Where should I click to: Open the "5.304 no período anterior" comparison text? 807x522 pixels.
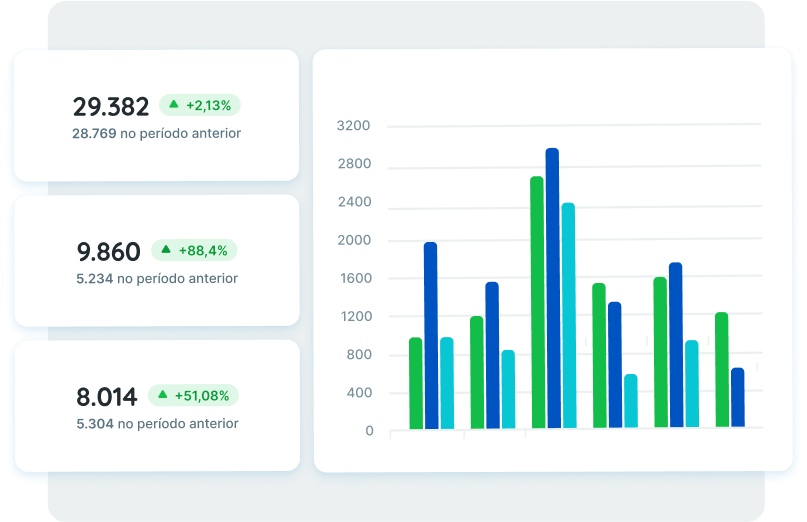157,424
